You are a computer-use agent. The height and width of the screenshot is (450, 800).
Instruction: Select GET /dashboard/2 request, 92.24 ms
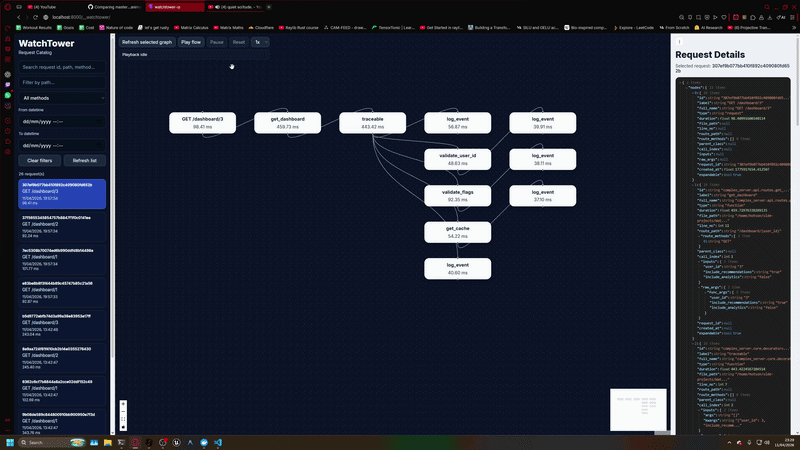[62, 227]
